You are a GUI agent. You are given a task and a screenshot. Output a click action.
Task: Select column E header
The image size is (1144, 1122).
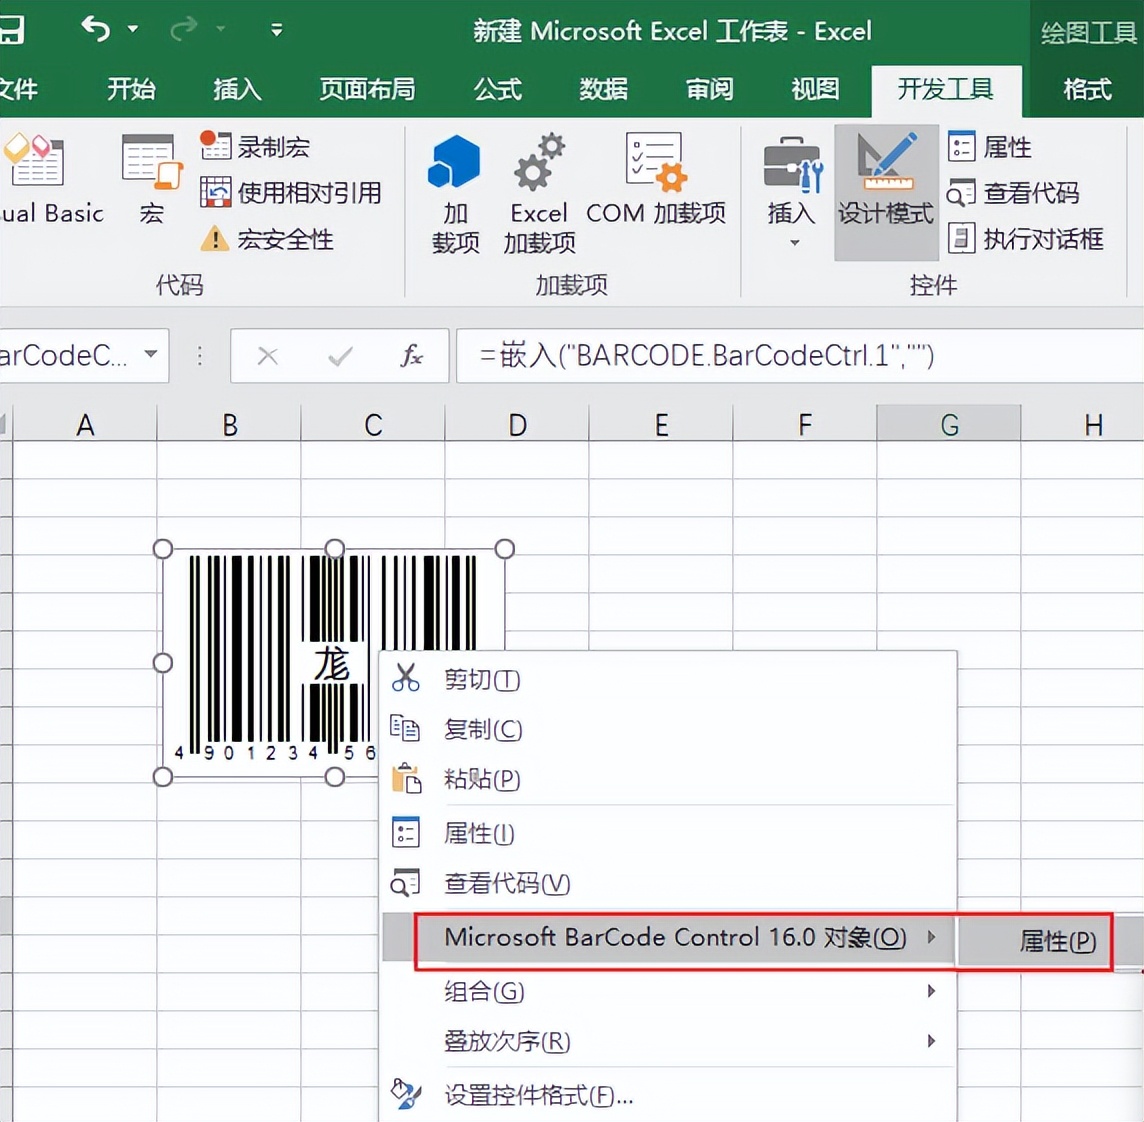(x=661, y=425)
